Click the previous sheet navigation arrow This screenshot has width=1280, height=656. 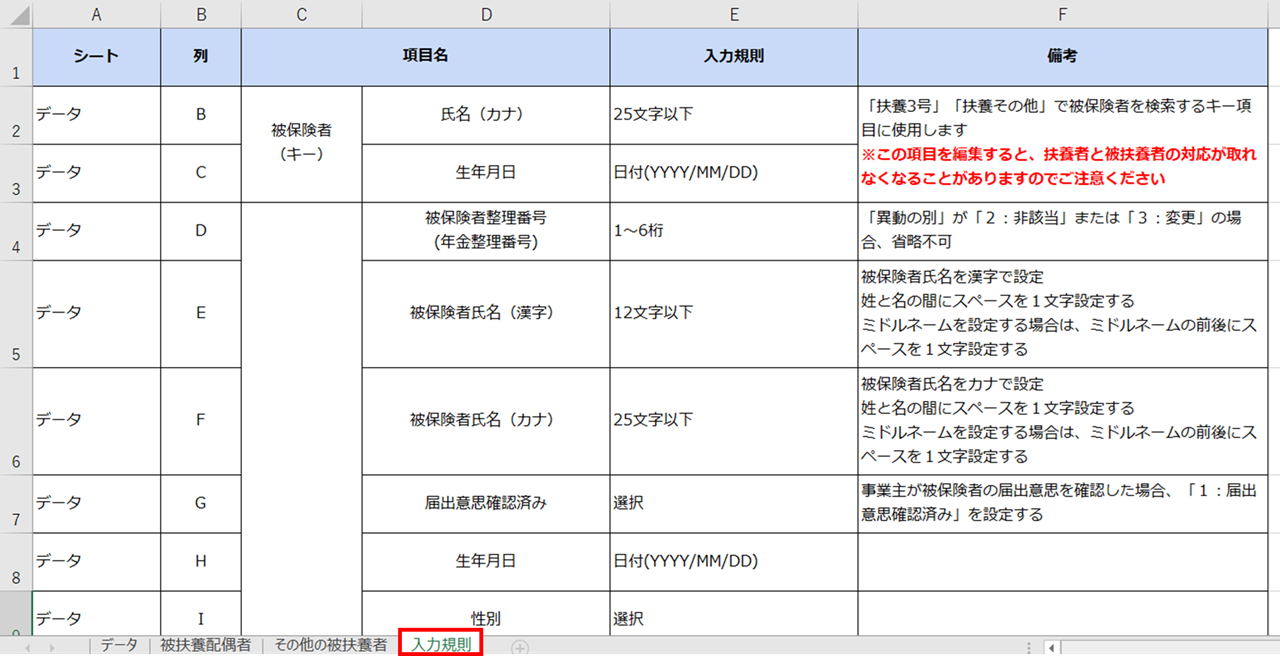pyautogui.click(x=27, y=647)
